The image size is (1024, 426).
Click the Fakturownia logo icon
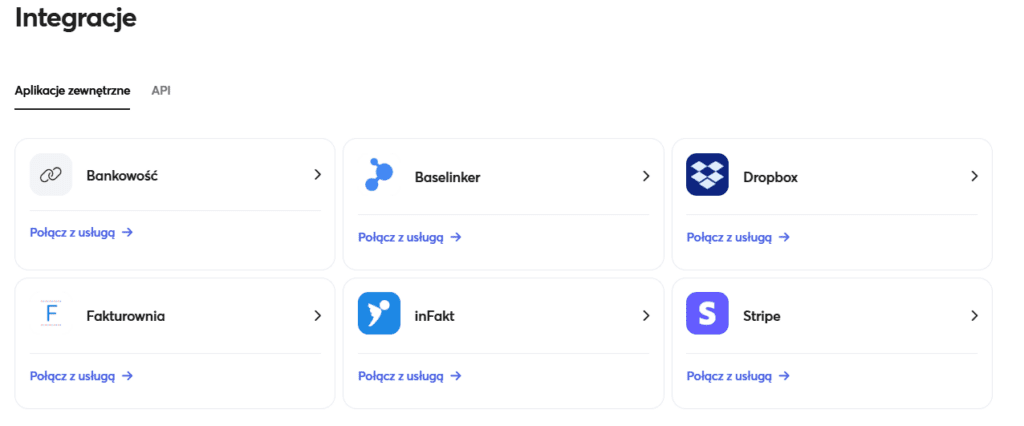point(51,314)
